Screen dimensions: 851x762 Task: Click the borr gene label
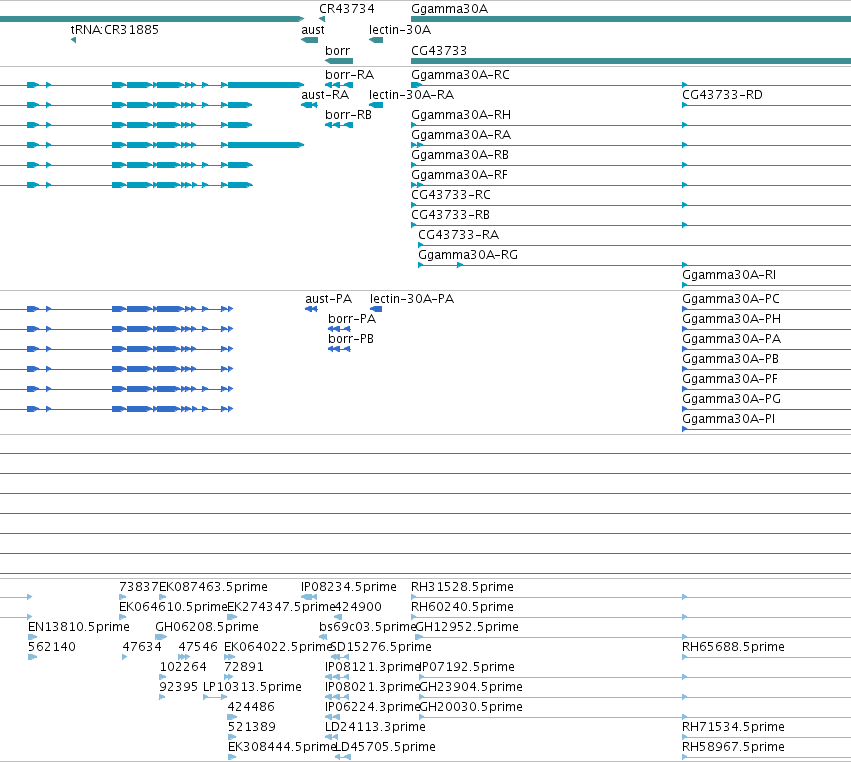point(338,50)
